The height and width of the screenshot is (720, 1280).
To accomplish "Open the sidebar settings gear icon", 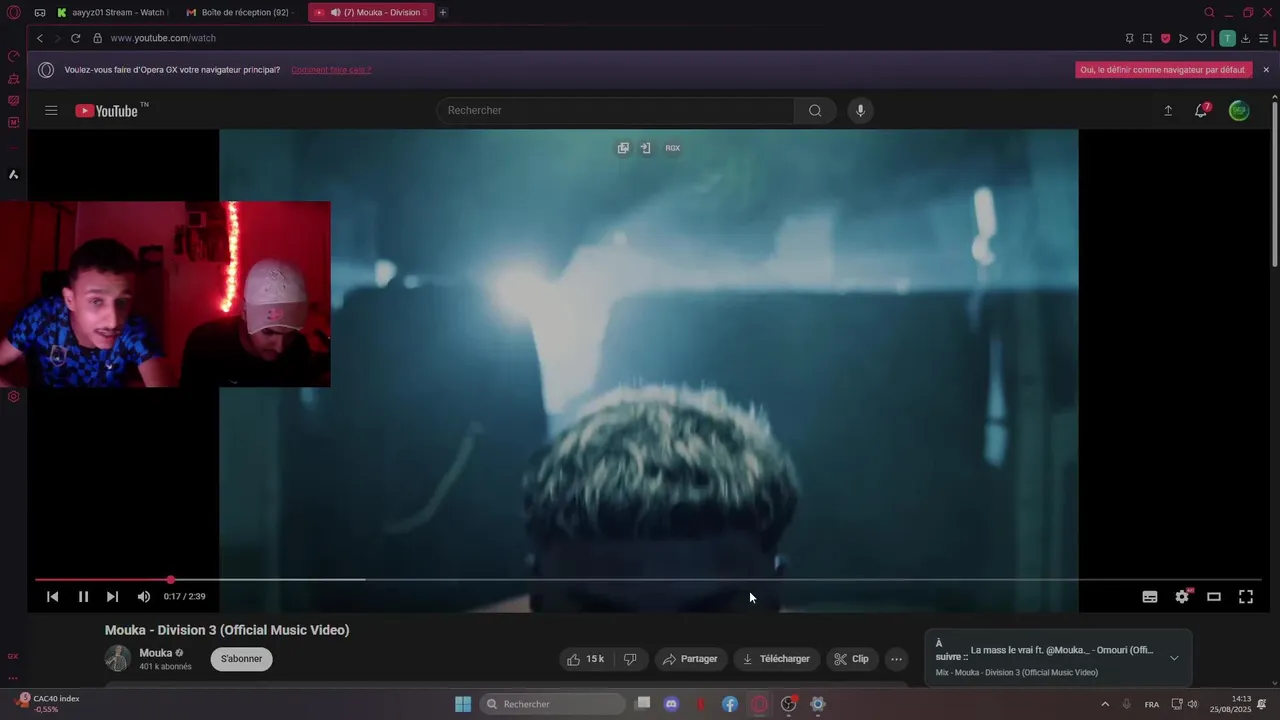I will click(x=13, y=396).
